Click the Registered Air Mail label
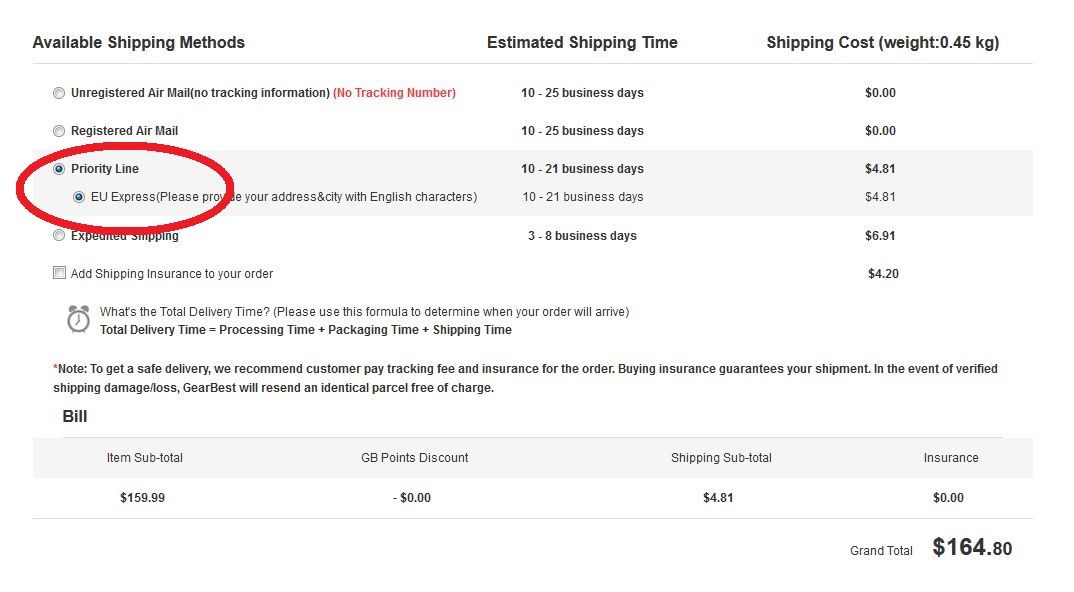Viewport: 1074px width, 592px height. [125, 131]
